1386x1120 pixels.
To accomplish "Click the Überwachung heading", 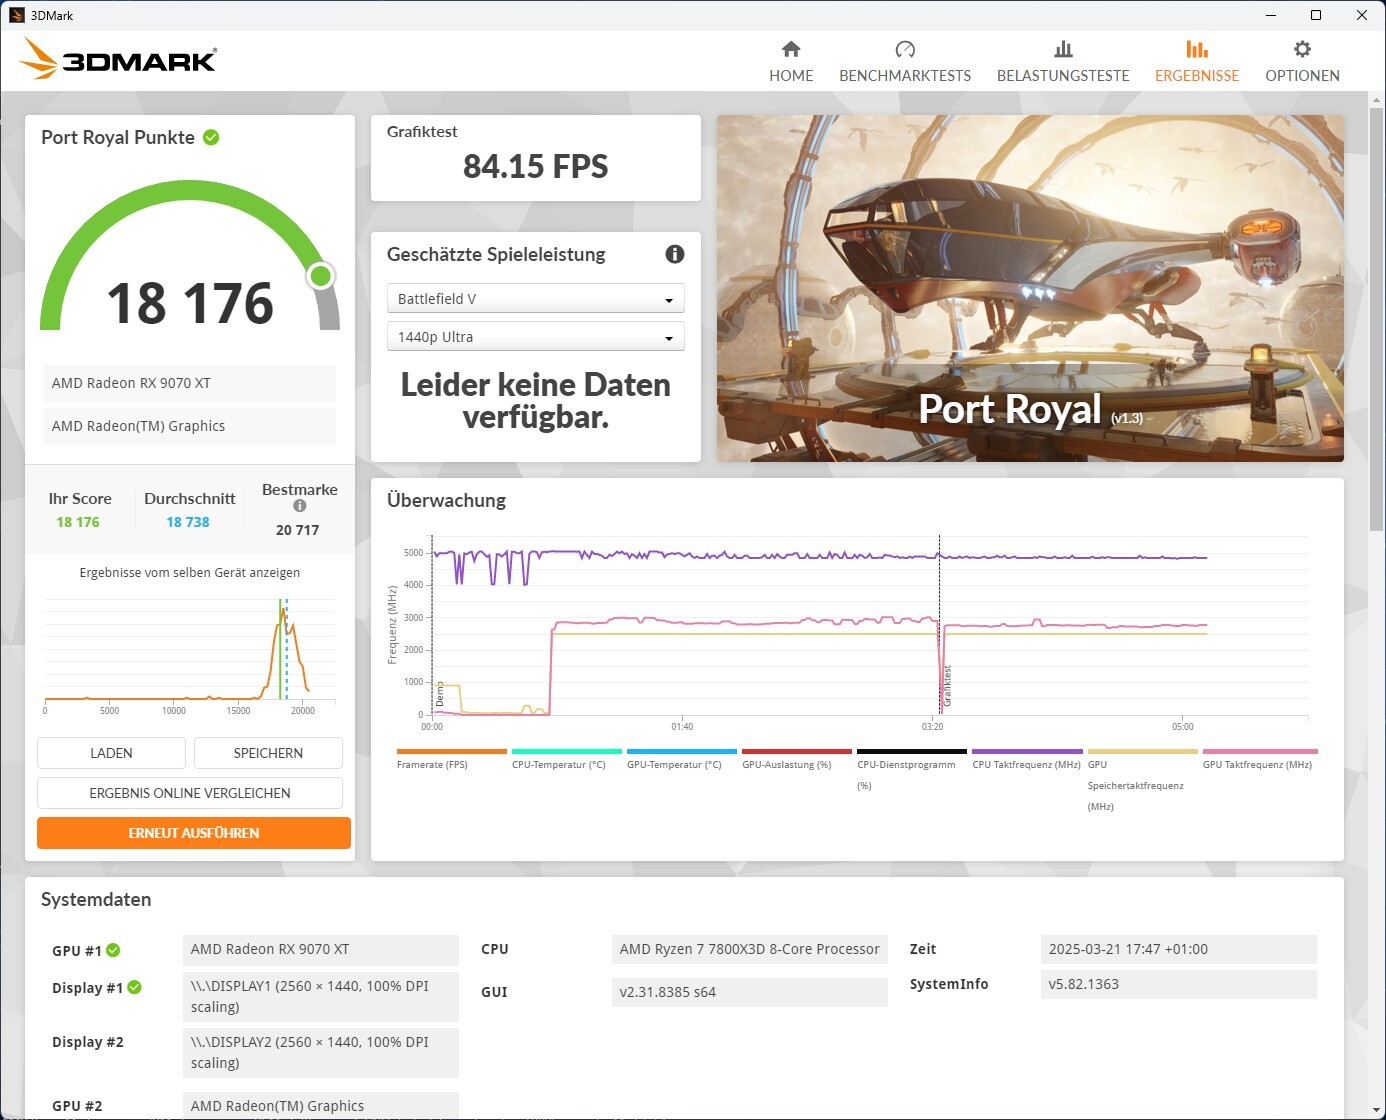I will click(x=447, y=501).
